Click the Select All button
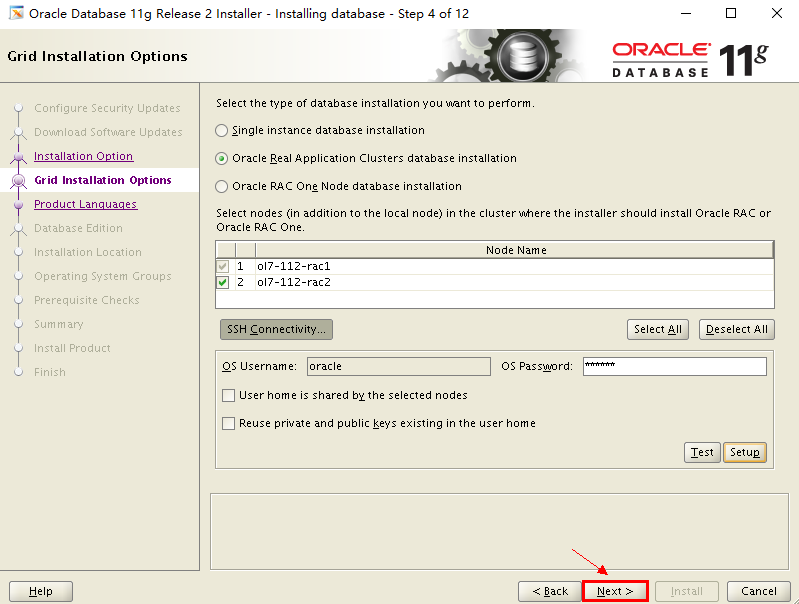Image resolution: width=799 pixels, height=604 pixels. click(x=658, y=329)
